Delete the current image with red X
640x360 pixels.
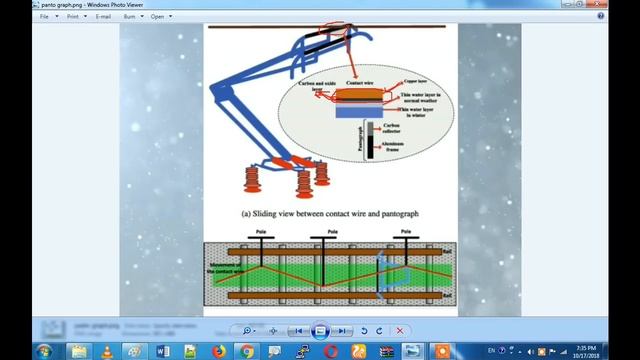click(400, 331)
